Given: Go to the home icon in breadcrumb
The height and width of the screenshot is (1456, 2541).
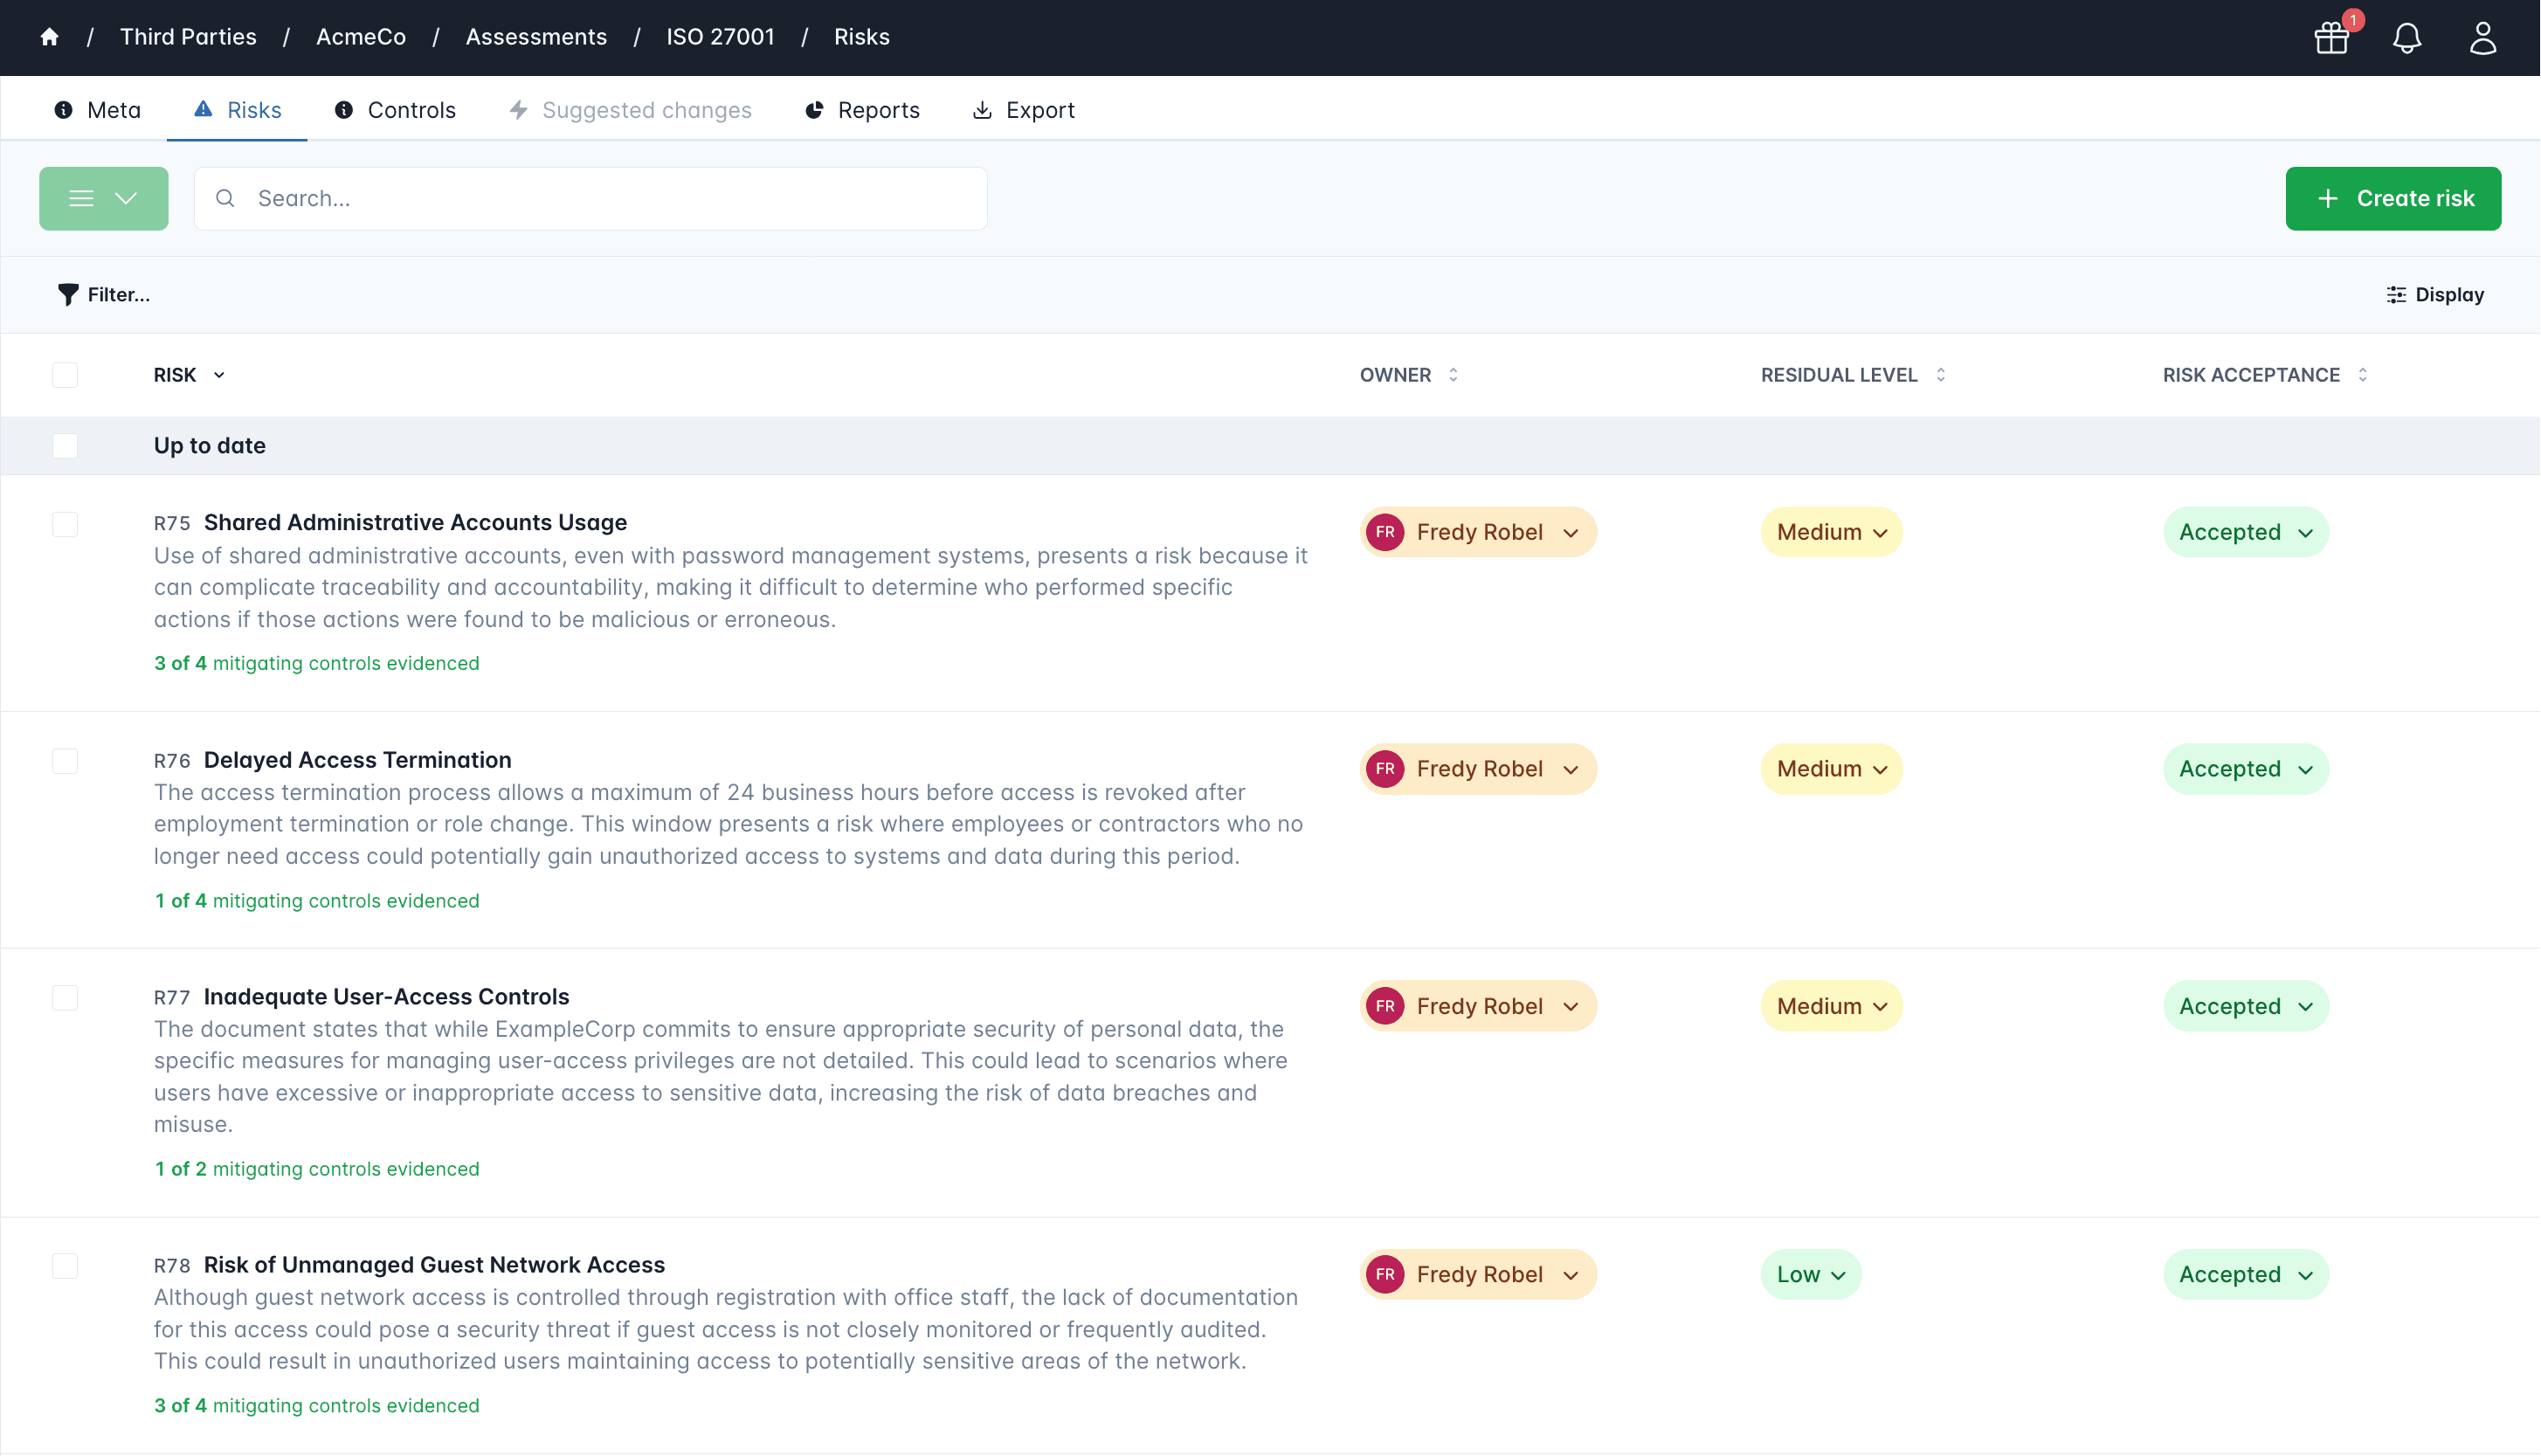Looking at the screenshot, I should click(49, 37).
